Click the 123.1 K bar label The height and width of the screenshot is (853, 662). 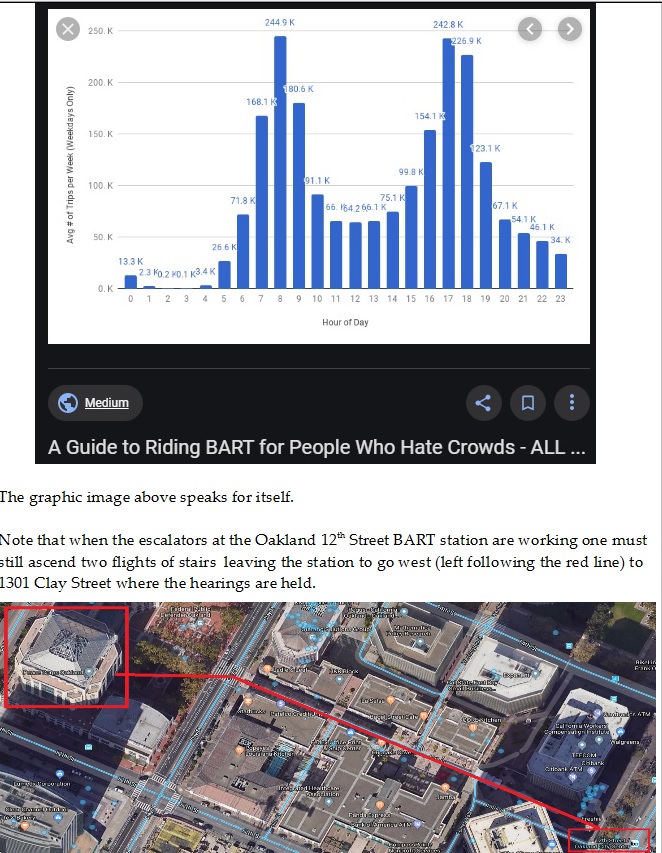[486, 148]
